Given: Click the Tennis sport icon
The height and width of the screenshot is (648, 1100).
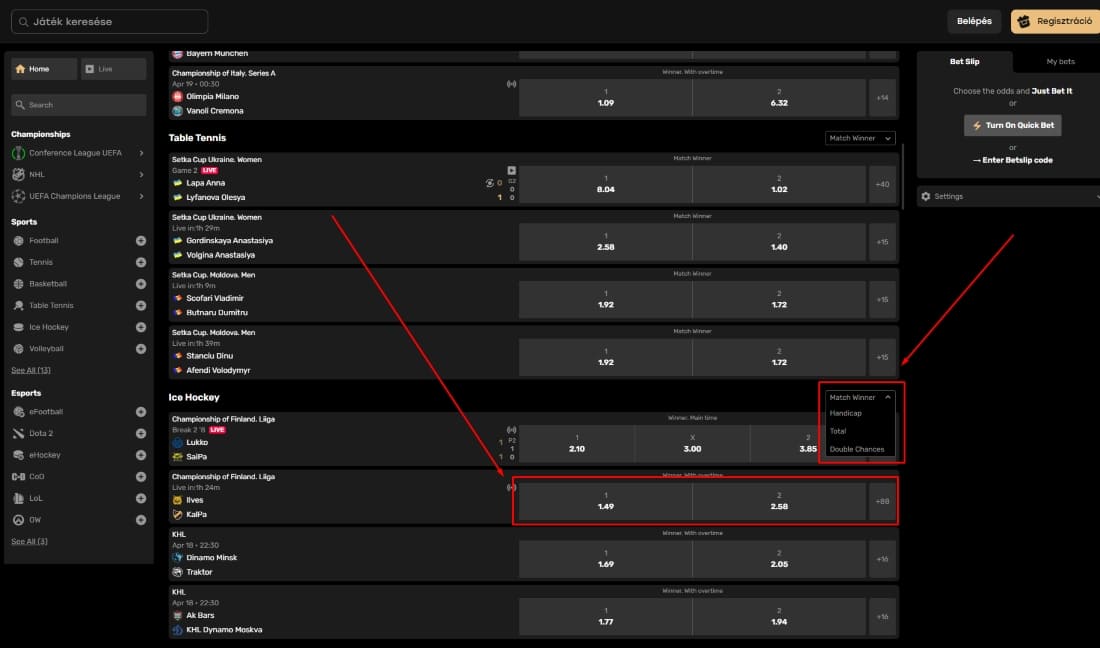Looking at the screenshot, I should click(19, 262).
